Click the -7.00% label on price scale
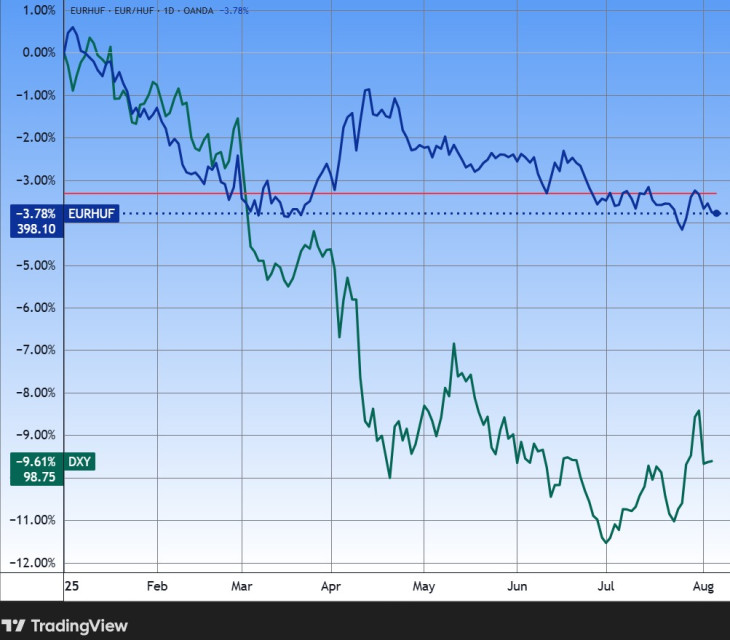Screen dimensions: 730x640 click(36, 350)
